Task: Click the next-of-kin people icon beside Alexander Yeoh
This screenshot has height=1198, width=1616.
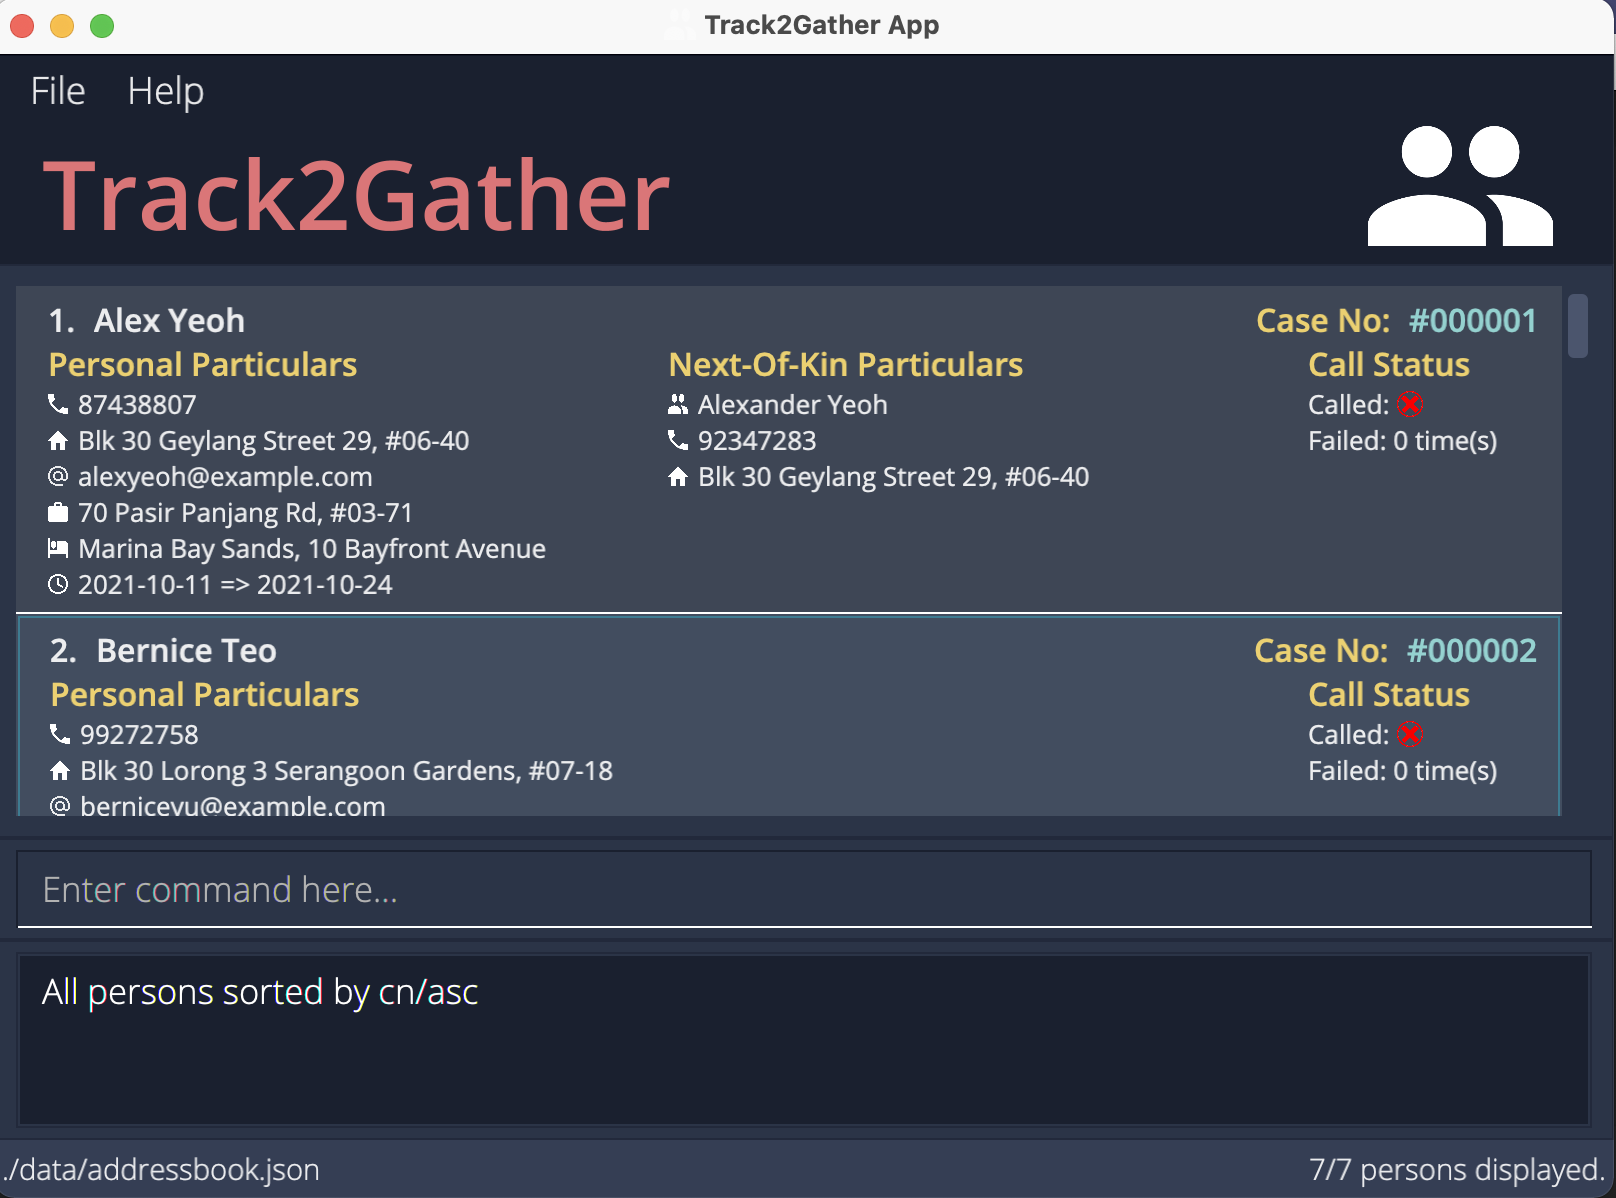Action: (x=677, y=405)
